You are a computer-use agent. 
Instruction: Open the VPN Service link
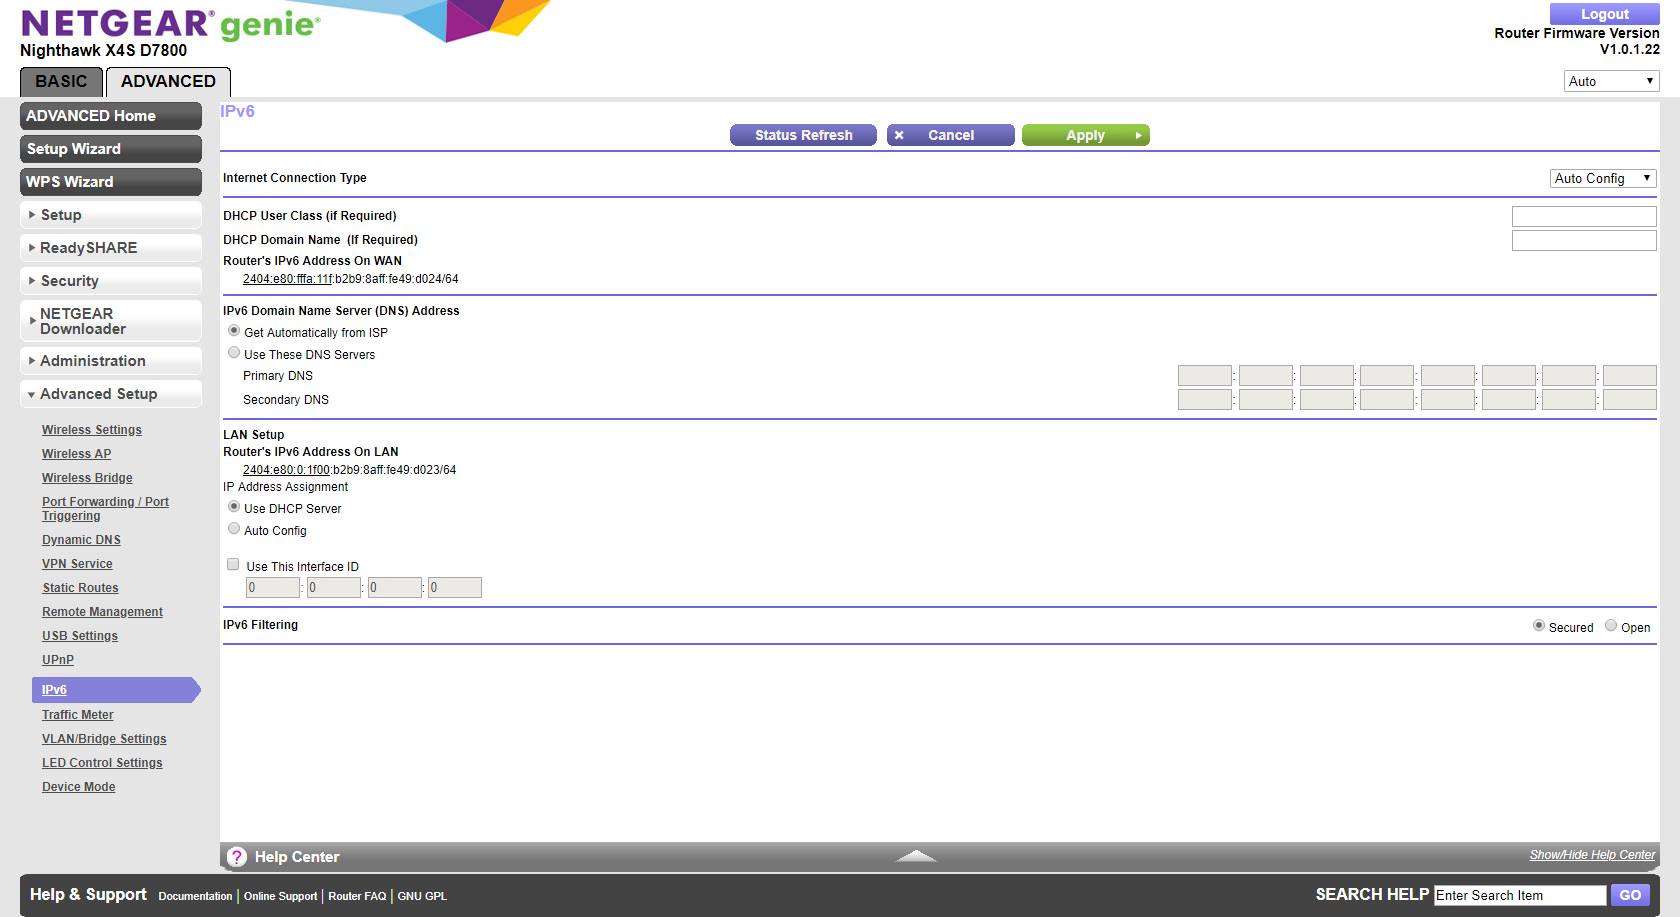(x=77, y=564)
